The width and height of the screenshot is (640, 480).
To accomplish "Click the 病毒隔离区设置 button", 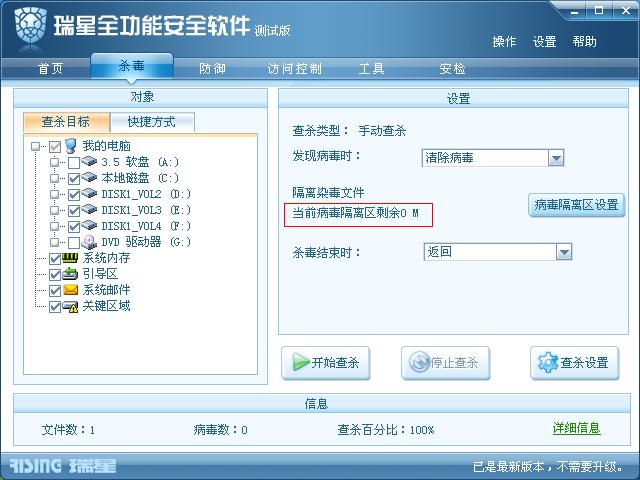I will click(x=576, y=204).
